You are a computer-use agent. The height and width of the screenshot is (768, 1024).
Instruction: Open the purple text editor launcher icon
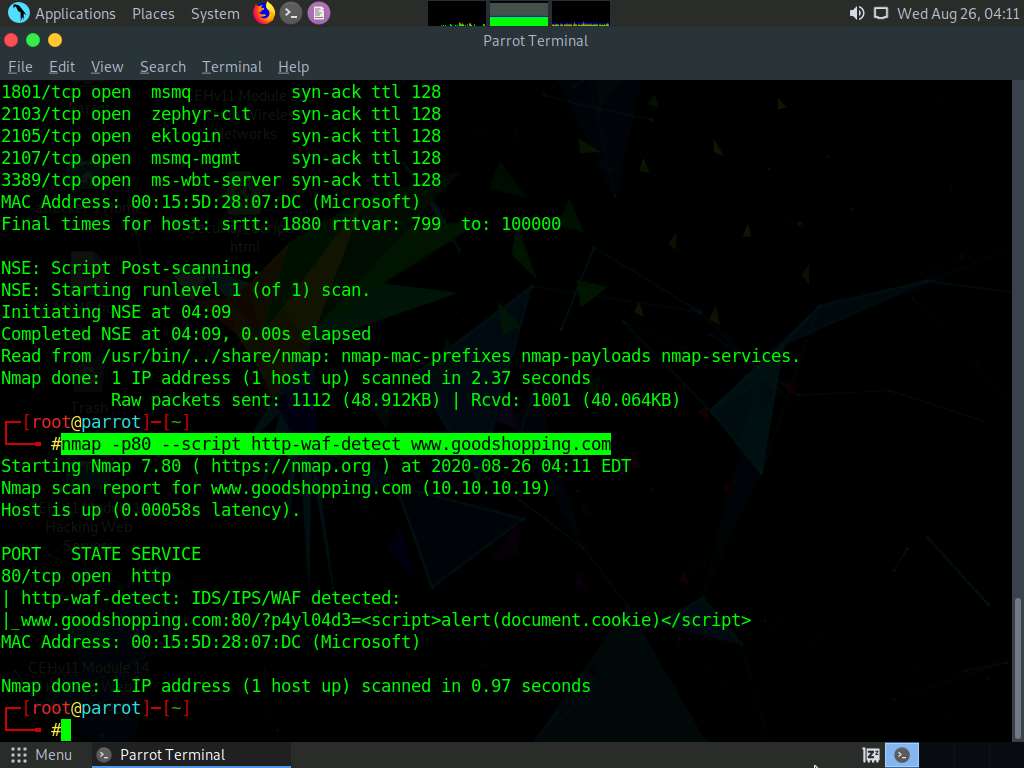coord(319,13)
